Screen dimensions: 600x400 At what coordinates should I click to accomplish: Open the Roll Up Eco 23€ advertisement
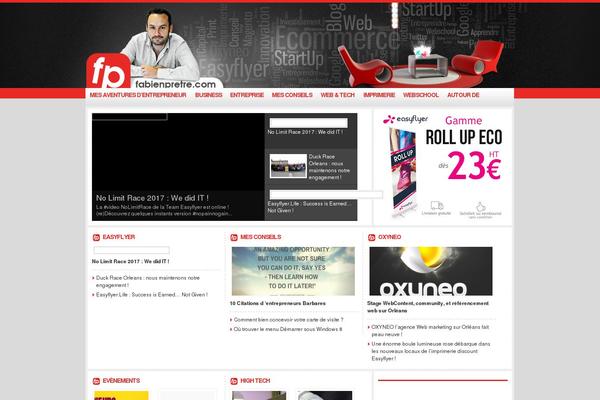(443, 167)
